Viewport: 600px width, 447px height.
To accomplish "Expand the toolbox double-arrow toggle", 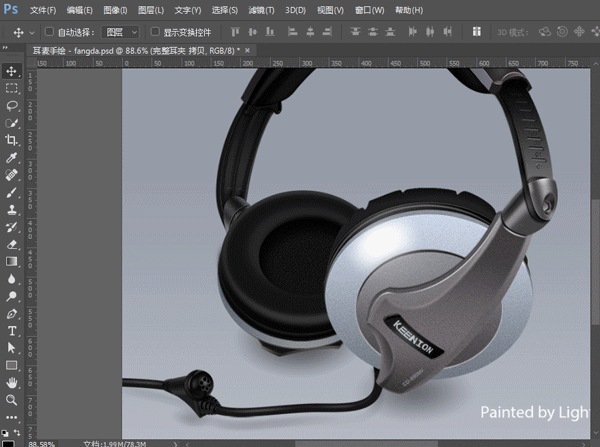I will pos(5,47).
